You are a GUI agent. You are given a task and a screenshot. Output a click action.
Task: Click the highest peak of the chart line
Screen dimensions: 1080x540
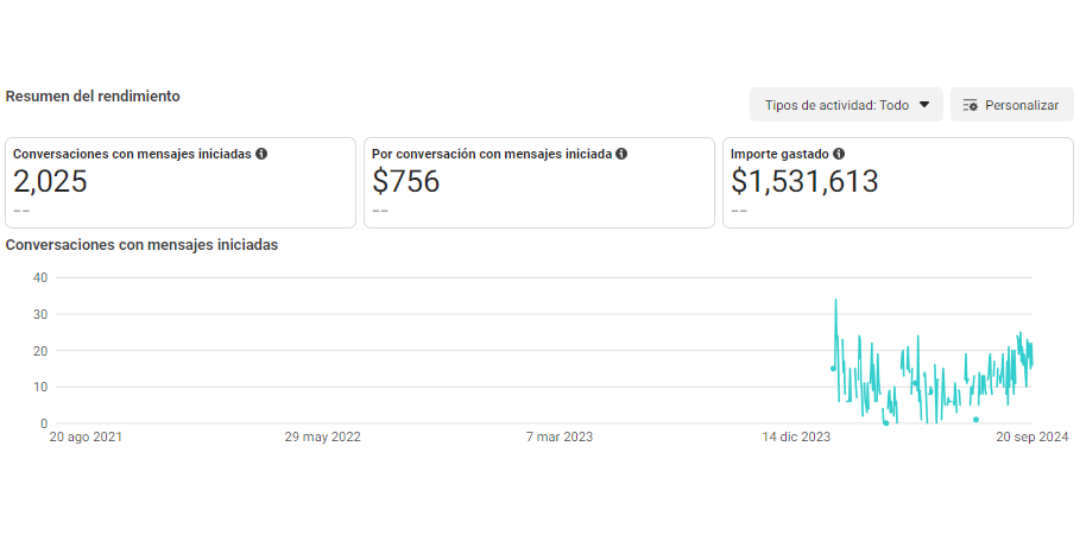pyautogui.click(x=835, y=300)
